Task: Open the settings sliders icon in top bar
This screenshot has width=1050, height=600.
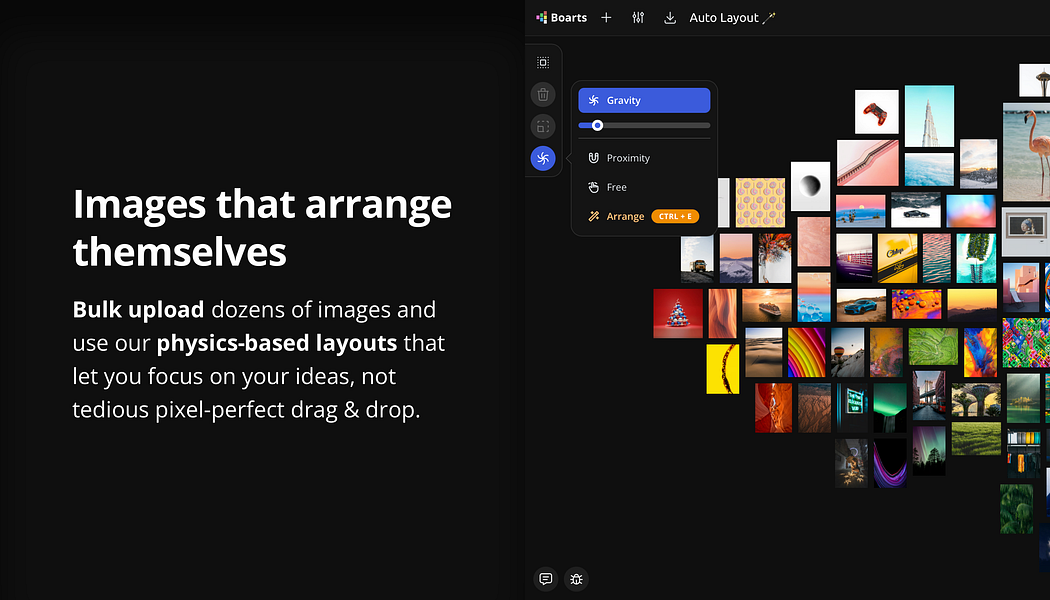Action: point(638,18)
